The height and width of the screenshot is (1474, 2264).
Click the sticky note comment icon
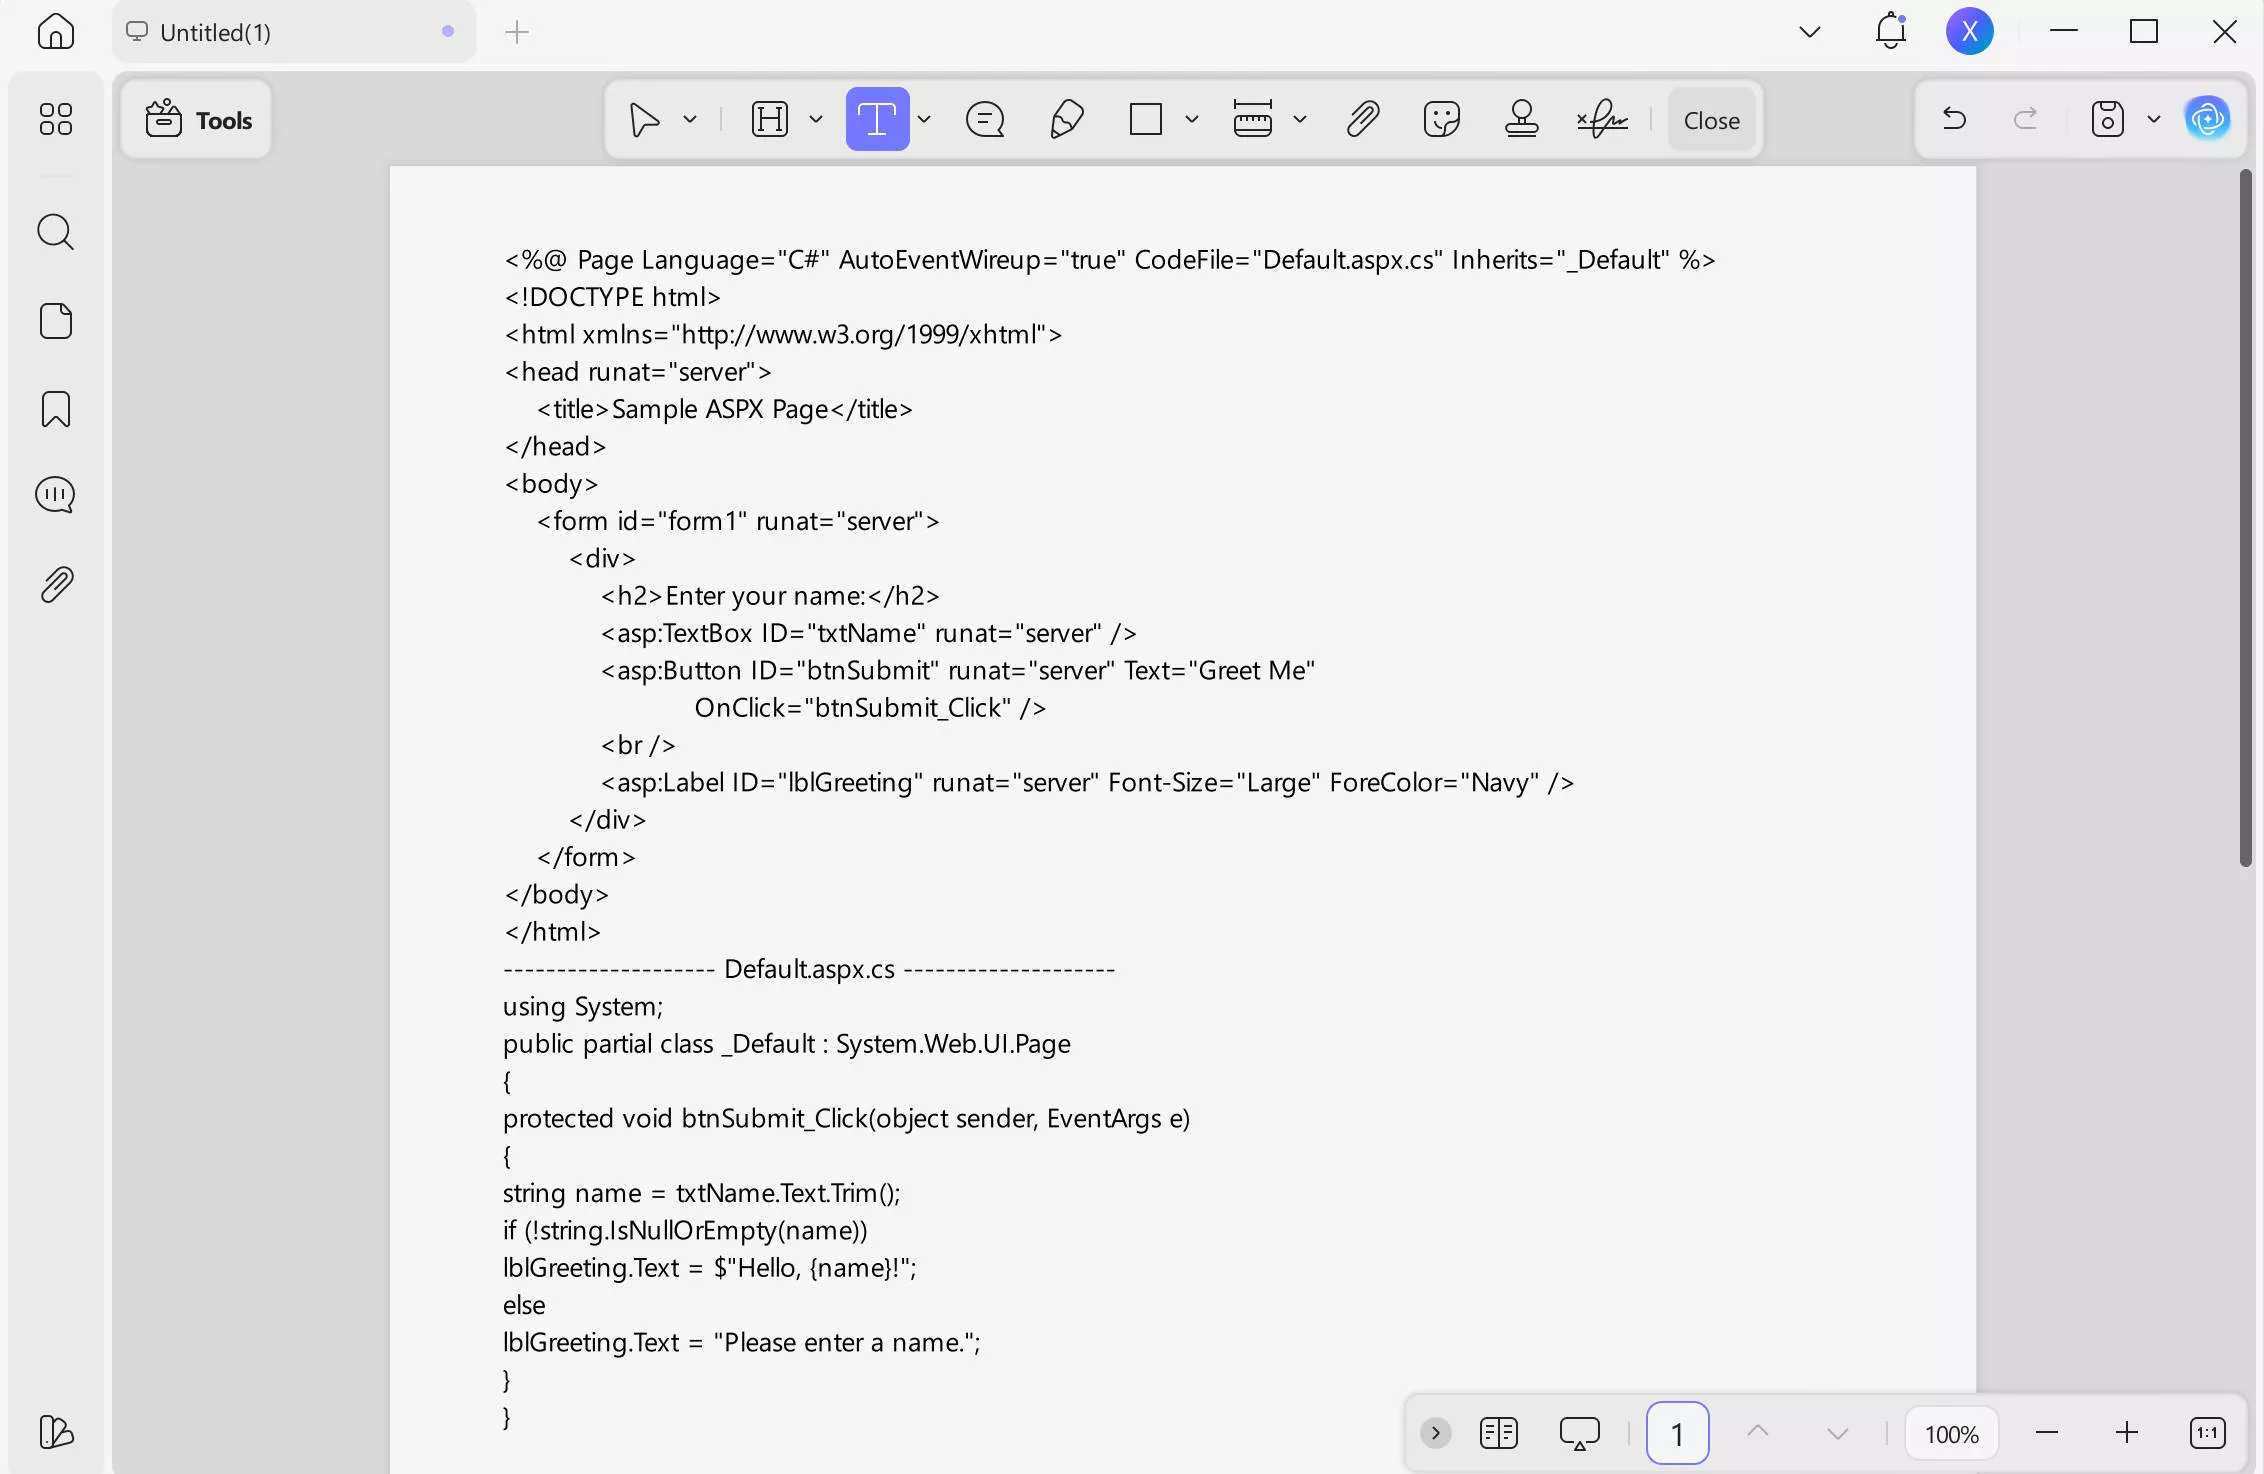pyautogui.click(x=985, y=120)
